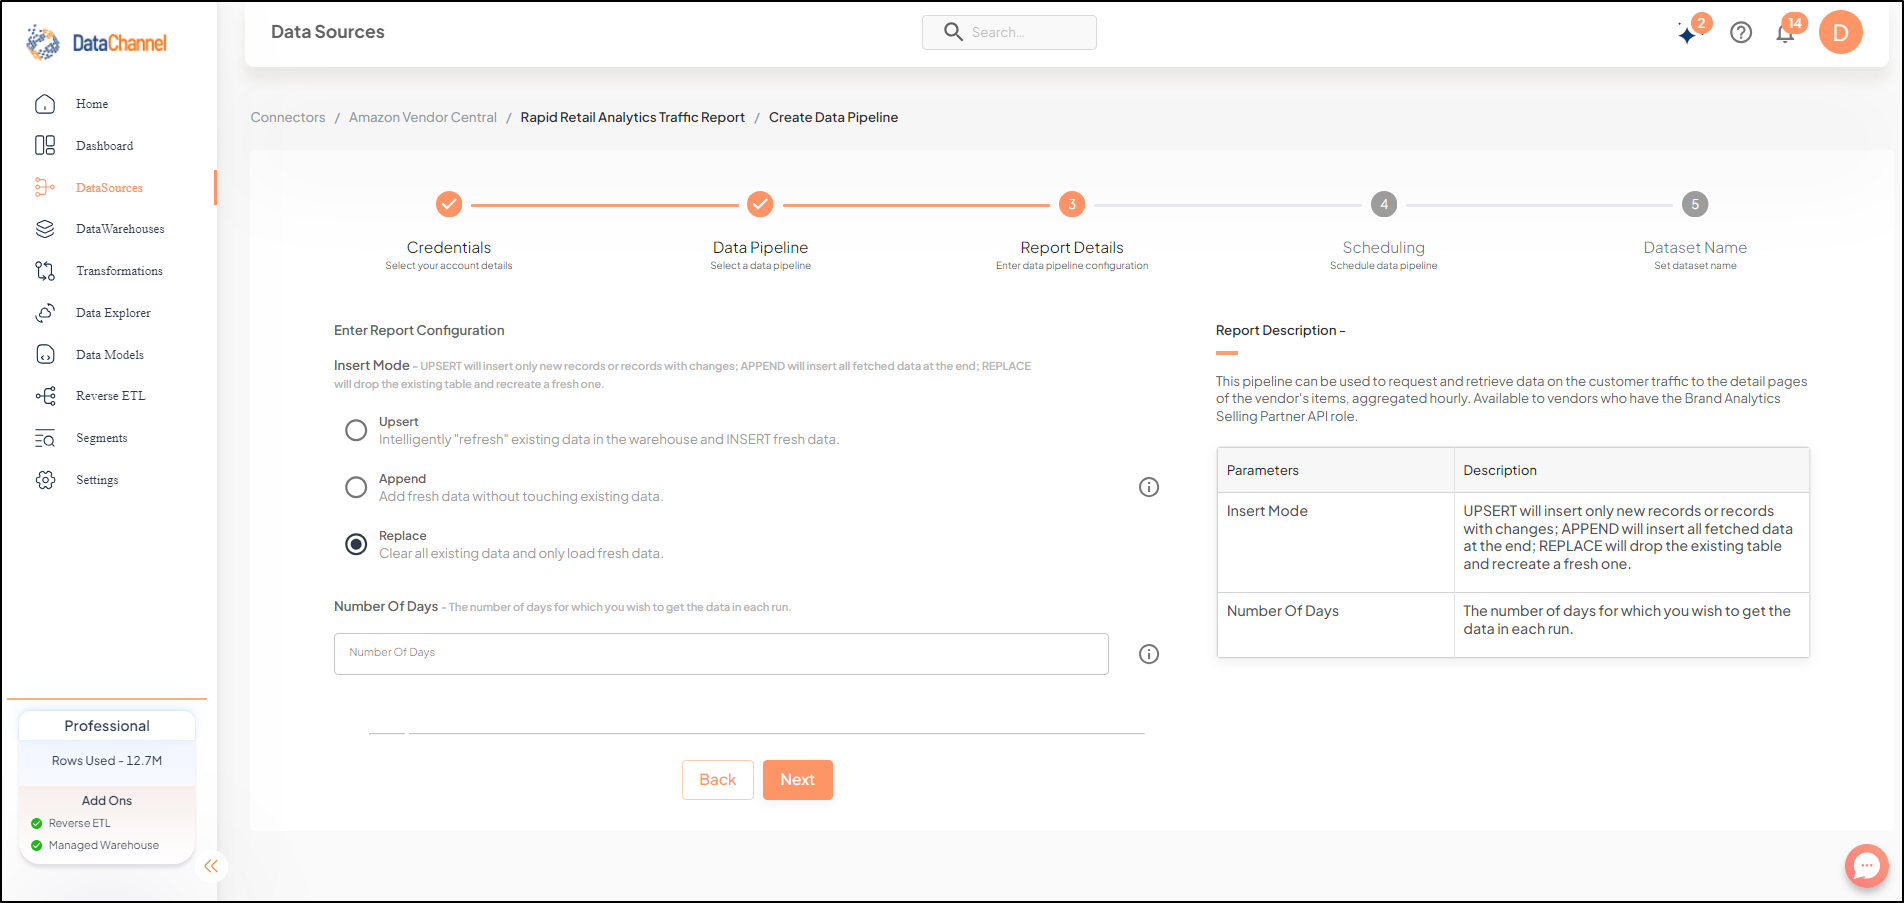
Task: Click the Dataset Name step label
Action: 1695,247
